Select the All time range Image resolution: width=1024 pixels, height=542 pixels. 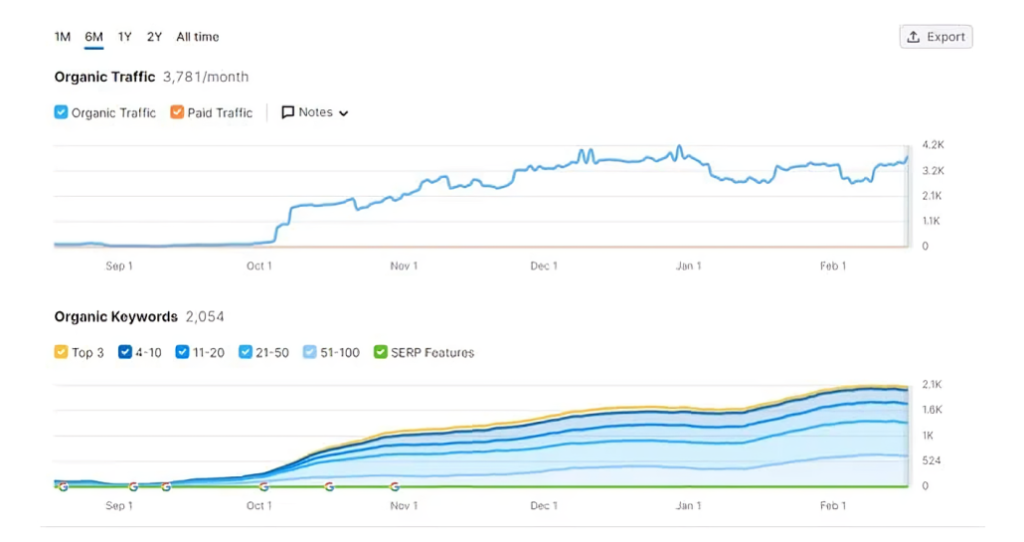click(x=197, y=37)
